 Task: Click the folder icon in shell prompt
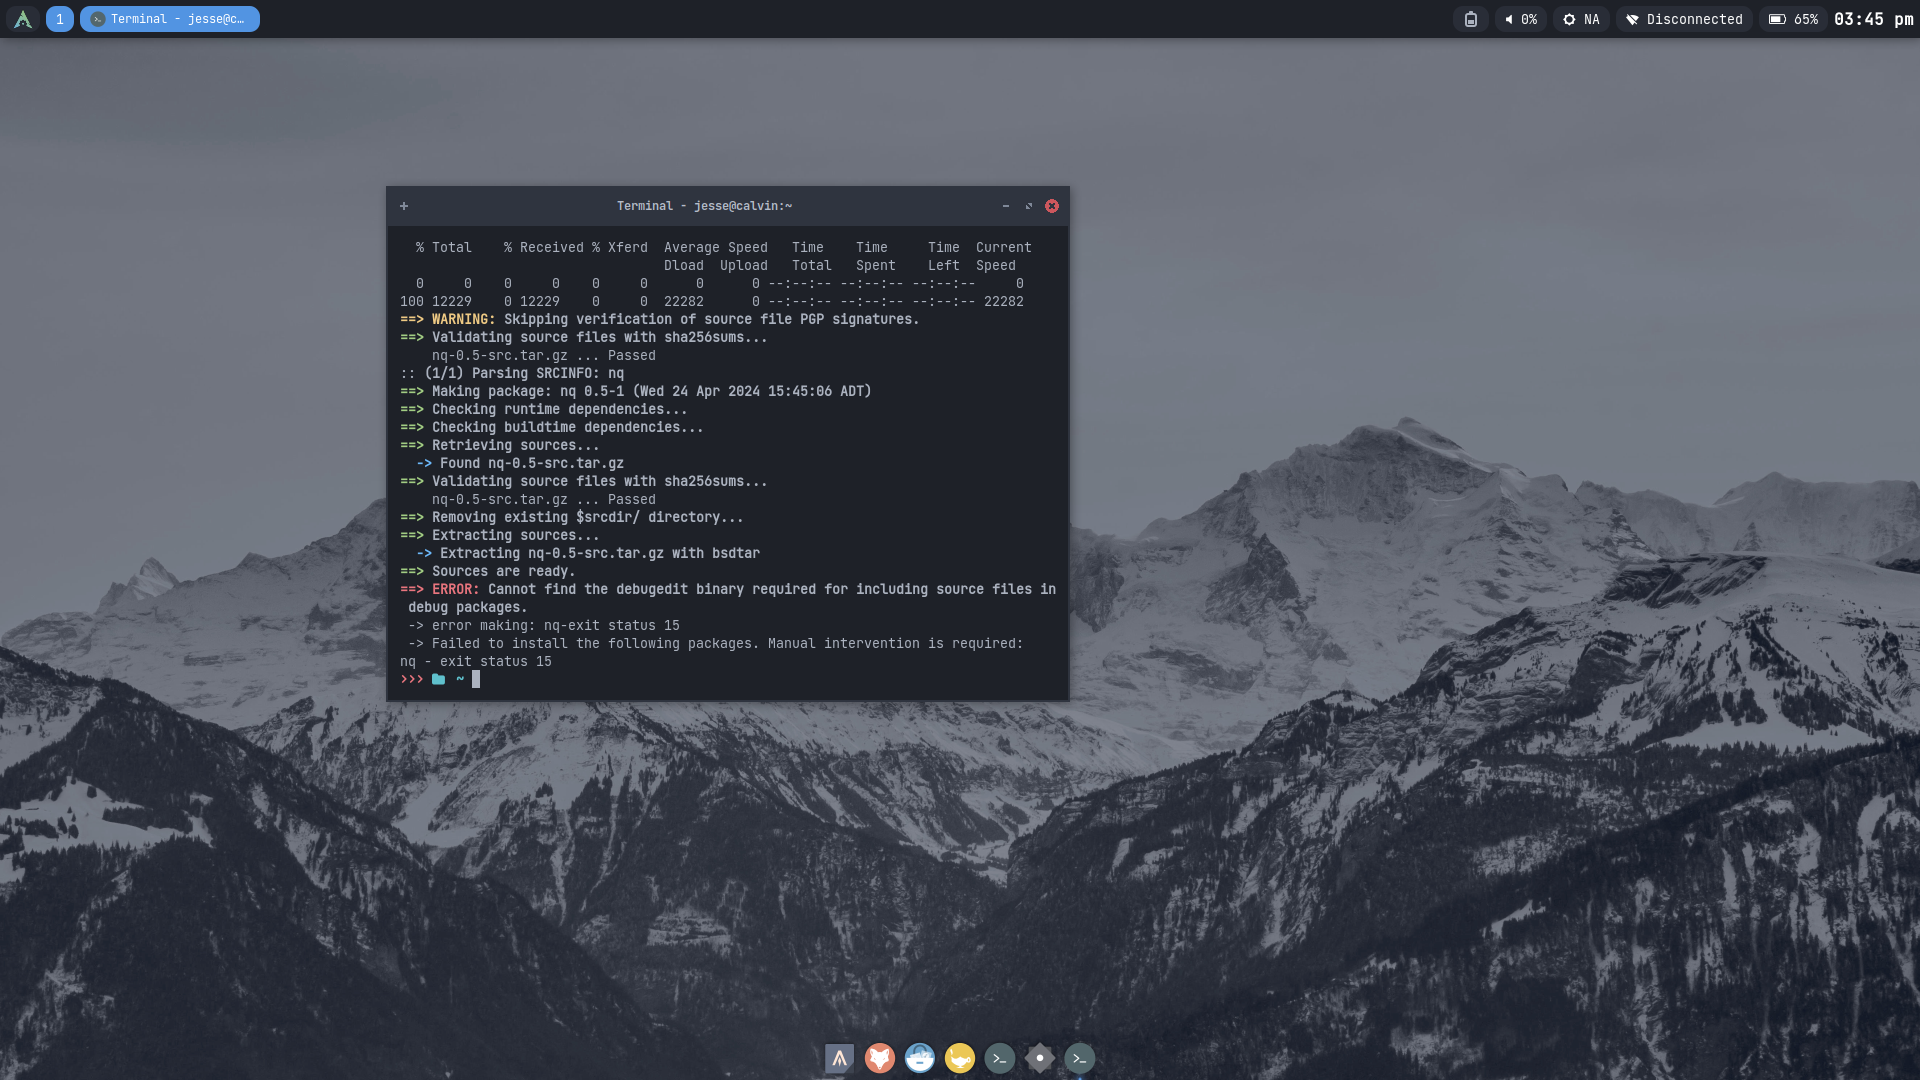[438, 679]
